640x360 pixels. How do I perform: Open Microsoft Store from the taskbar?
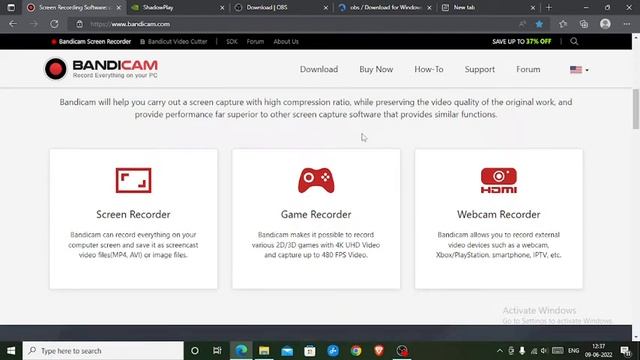click(310, 351)
